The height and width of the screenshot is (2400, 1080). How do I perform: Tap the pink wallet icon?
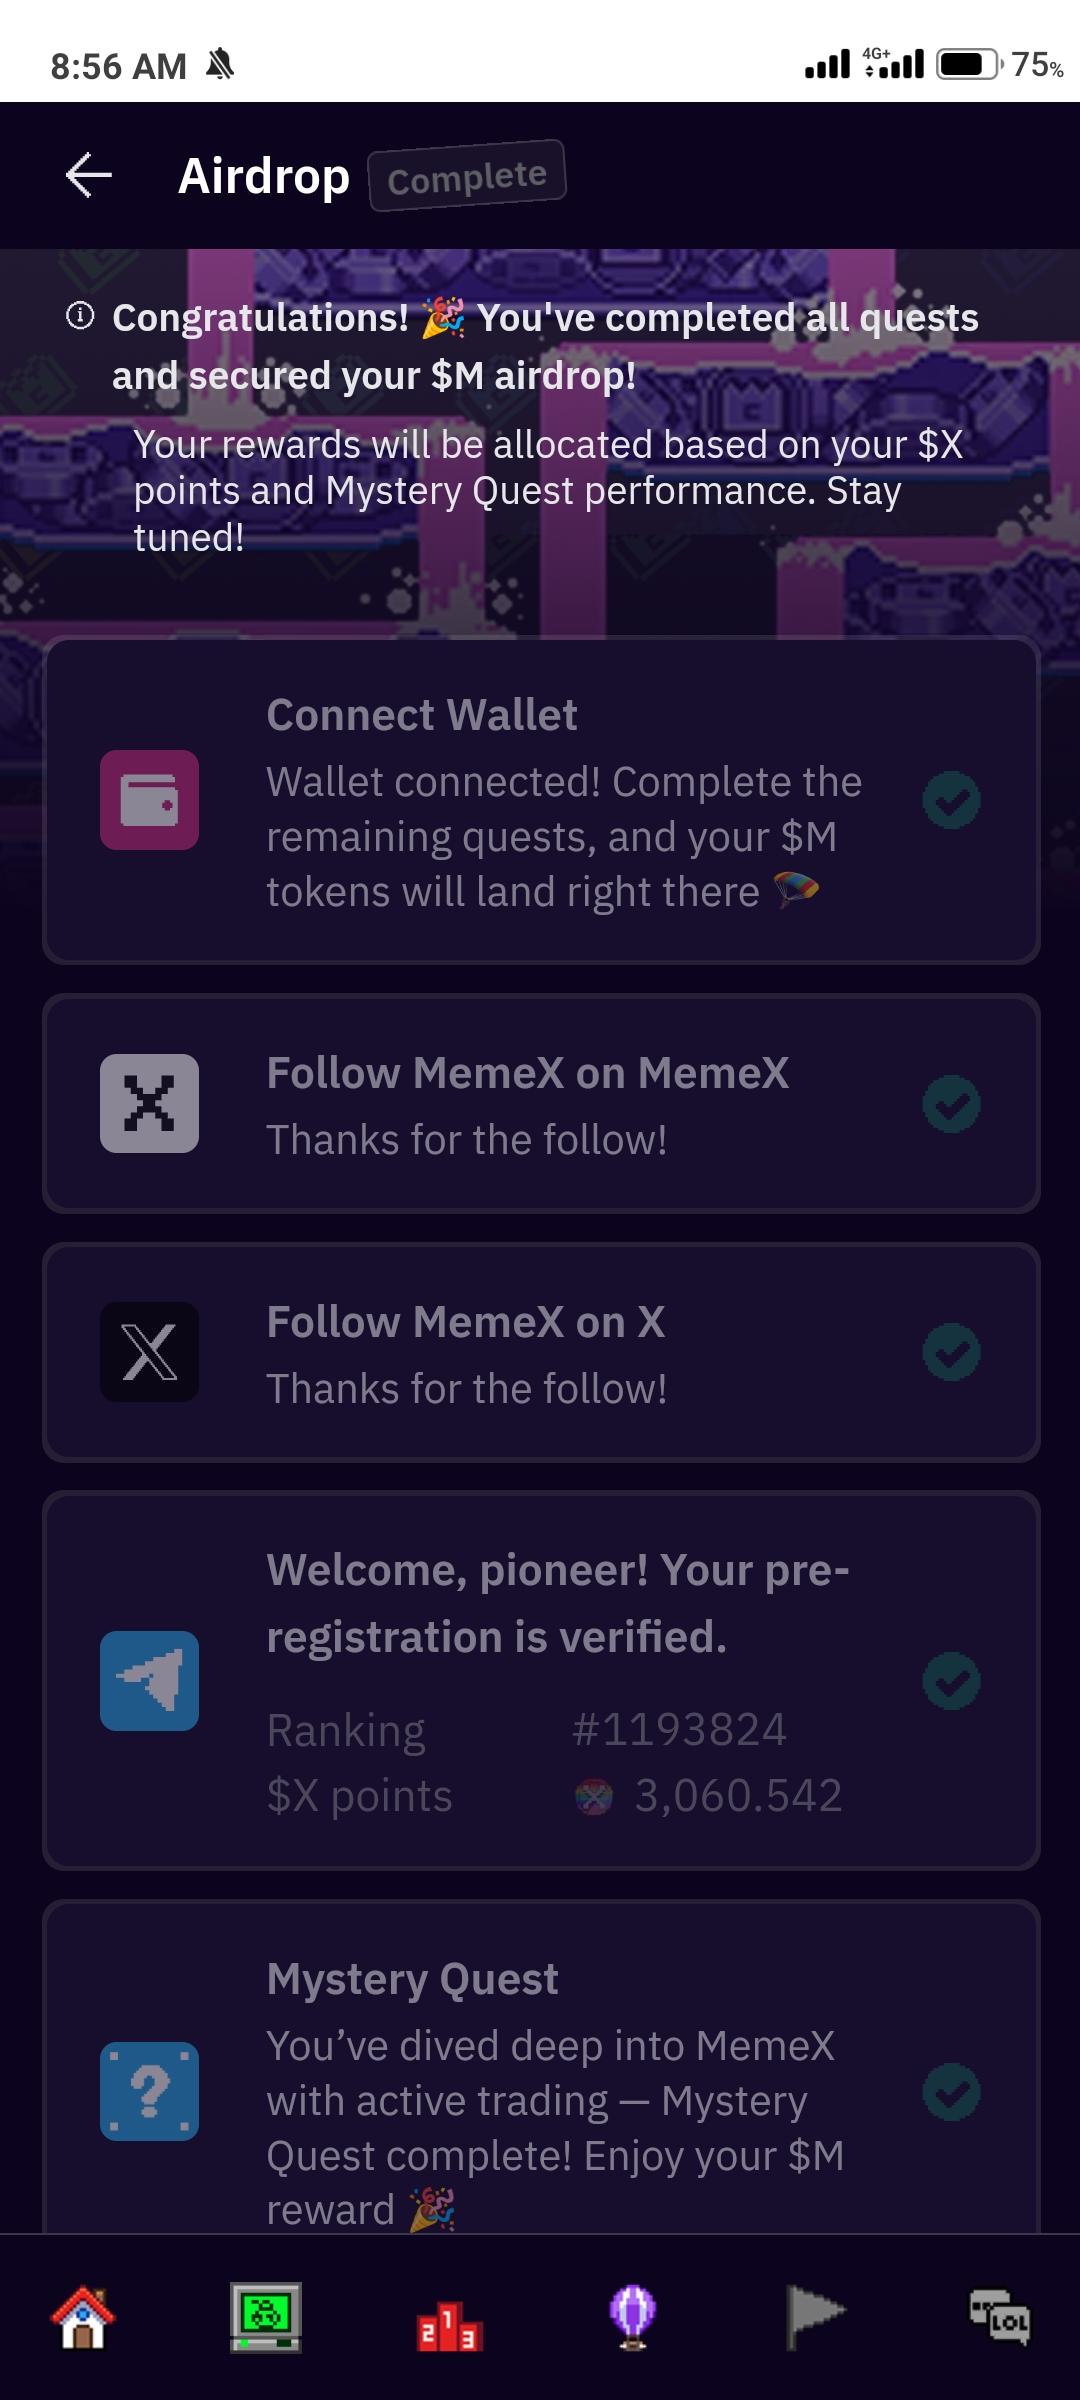coord(150,800)
